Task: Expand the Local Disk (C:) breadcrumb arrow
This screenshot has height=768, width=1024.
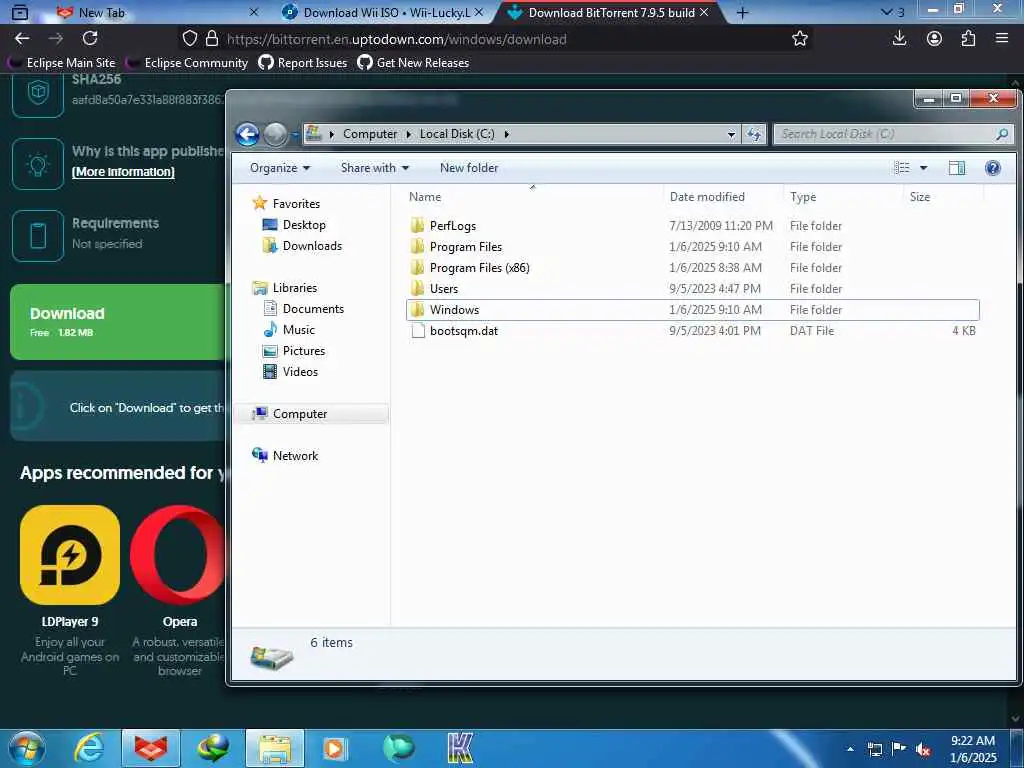Action: 506,134
